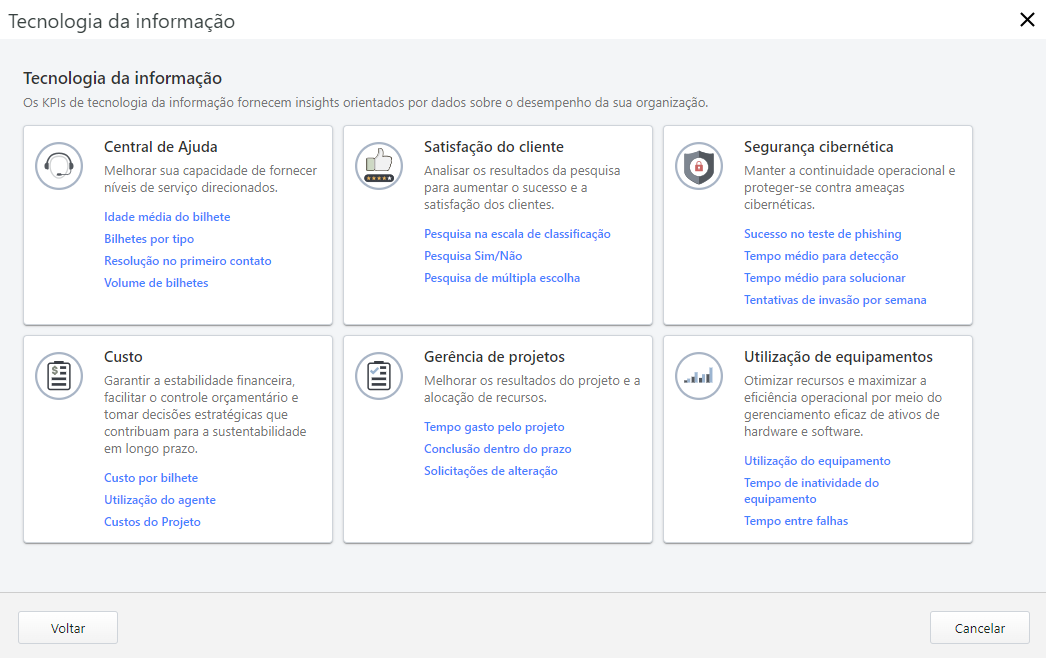Open Tempo gasto pelo projeto KPI
The image size is (1046, 658).
pos(494,426)
